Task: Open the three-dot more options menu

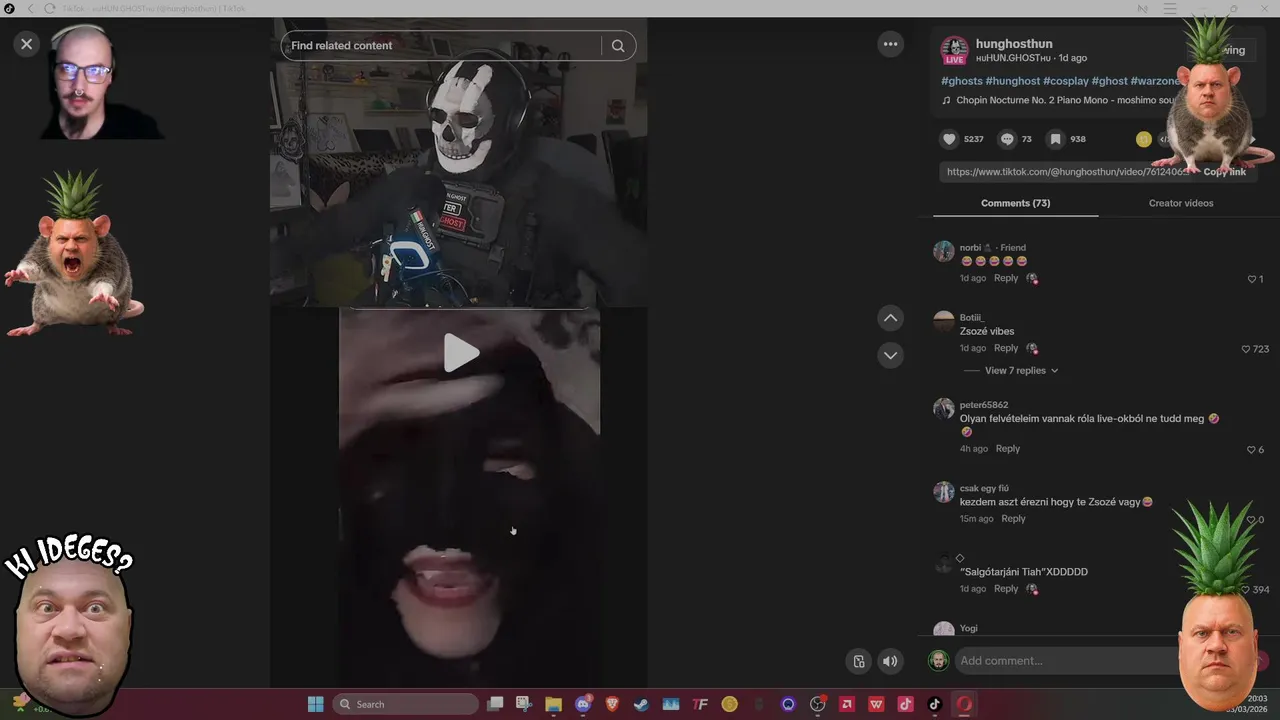Action: [890, 44]
